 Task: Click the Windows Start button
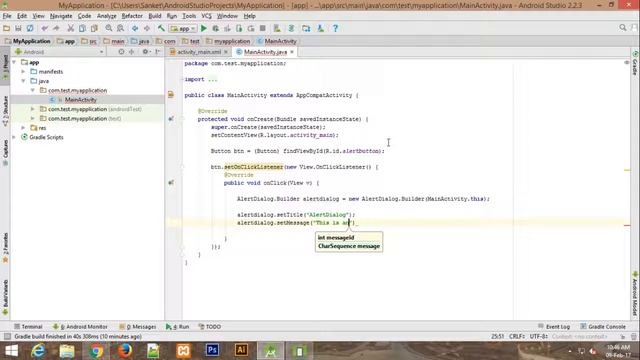pyautogui.click(x=11, y=351)
